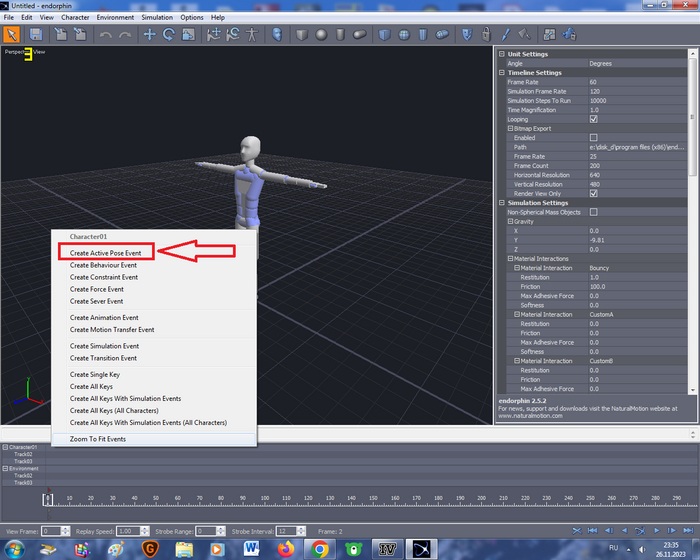Screen dimensions: 700x560
Task: Click Create Behaviour Event entry
Action: pyautogui.click(x=103, y=265)
